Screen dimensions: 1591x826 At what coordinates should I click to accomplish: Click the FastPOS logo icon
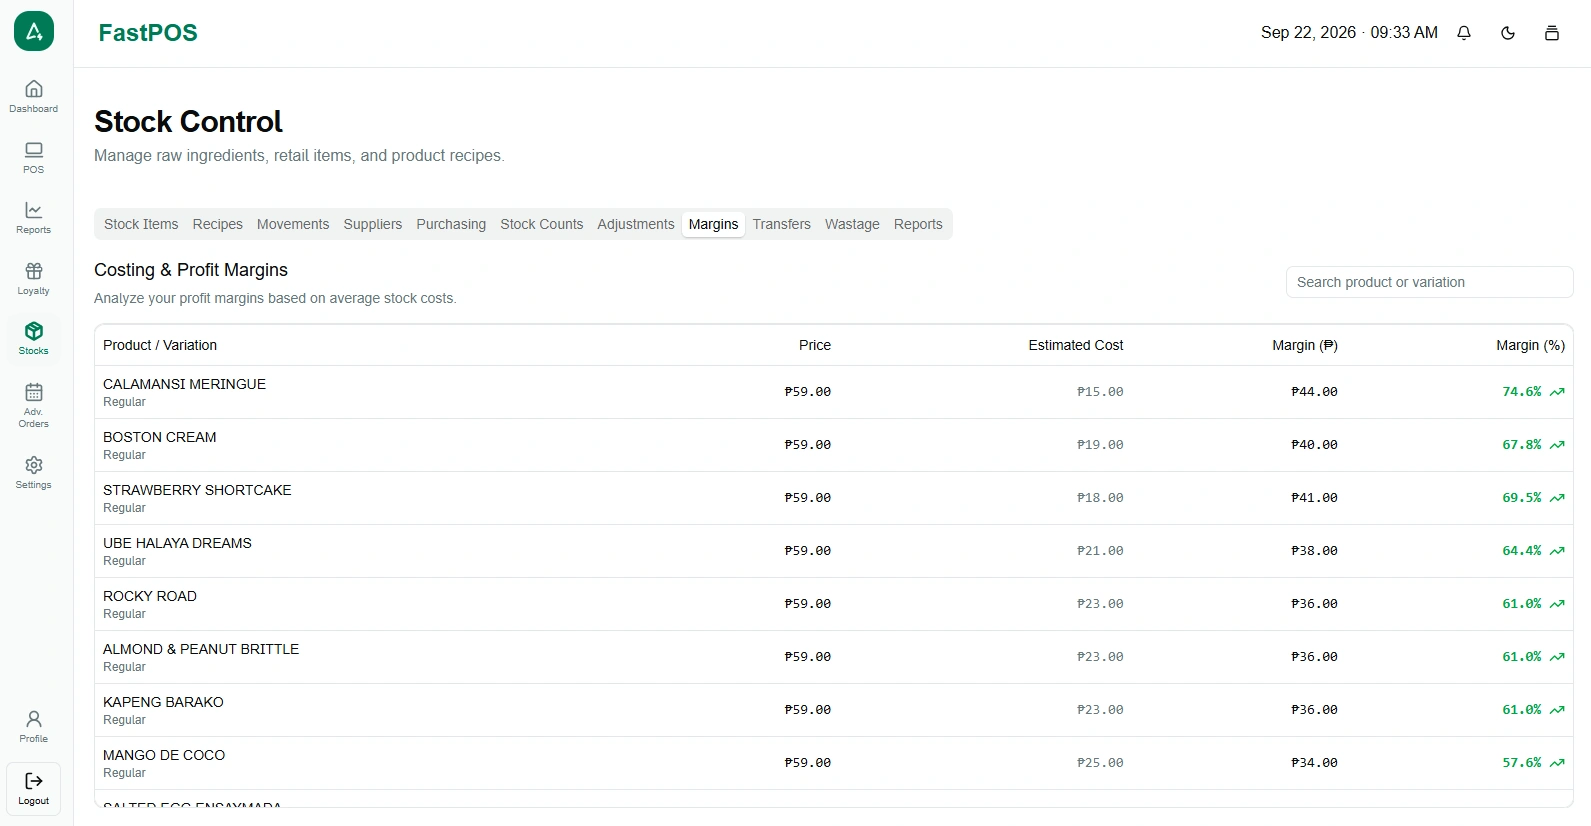point(34,31)
